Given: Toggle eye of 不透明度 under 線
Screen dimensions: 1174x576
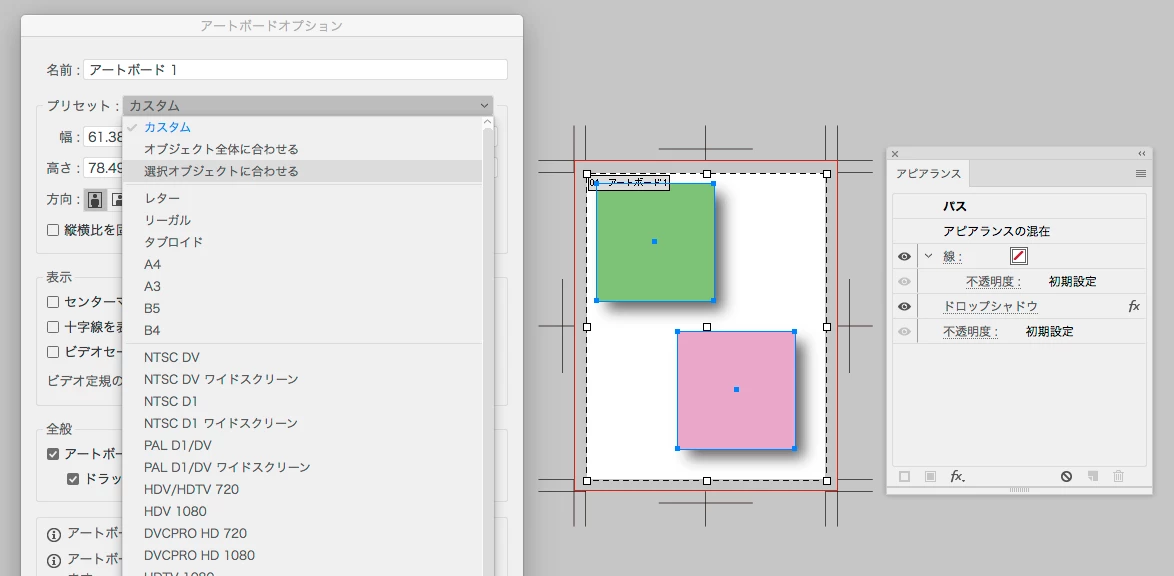Looking at the screenshot, I should [x=904, y=282].
